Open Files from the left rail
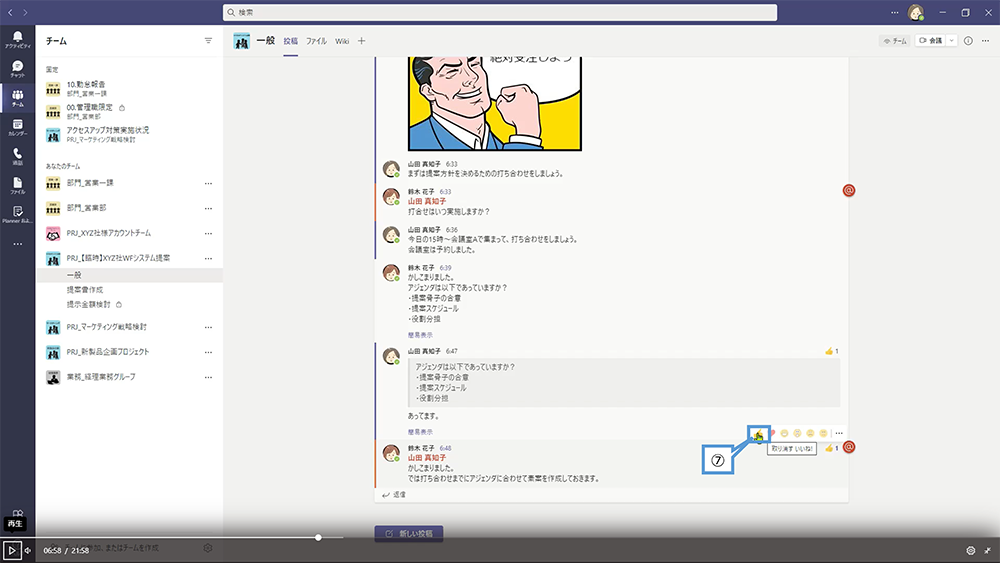Viewport: 1000px width, 563px height. coord(17,186)
